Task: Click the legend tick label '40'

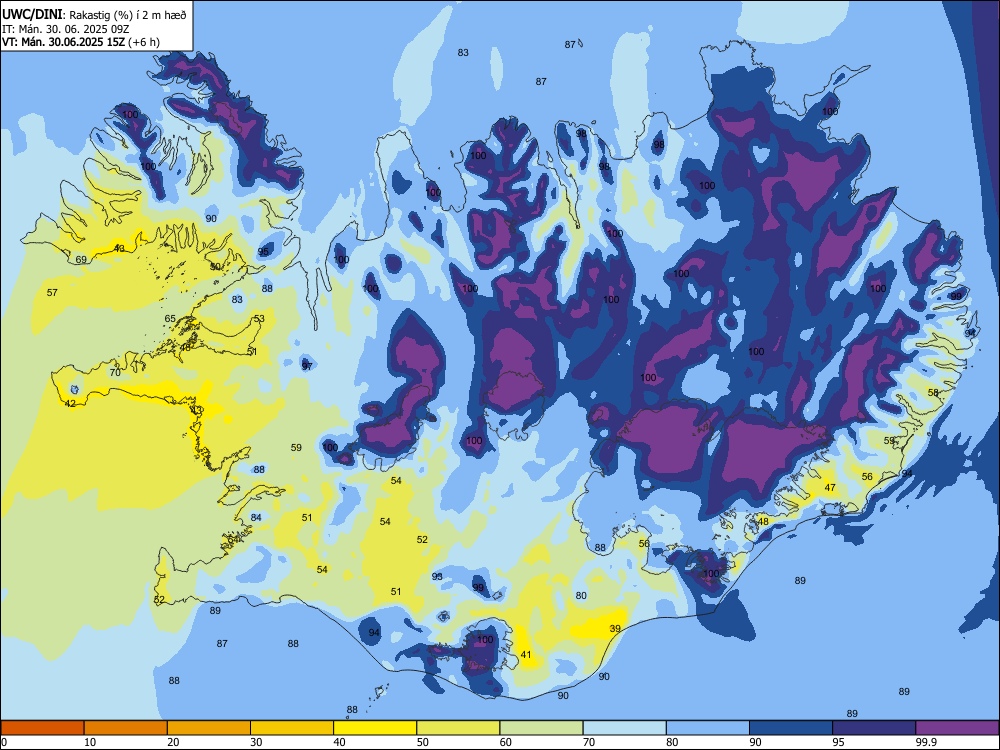Action: (339, 742)
